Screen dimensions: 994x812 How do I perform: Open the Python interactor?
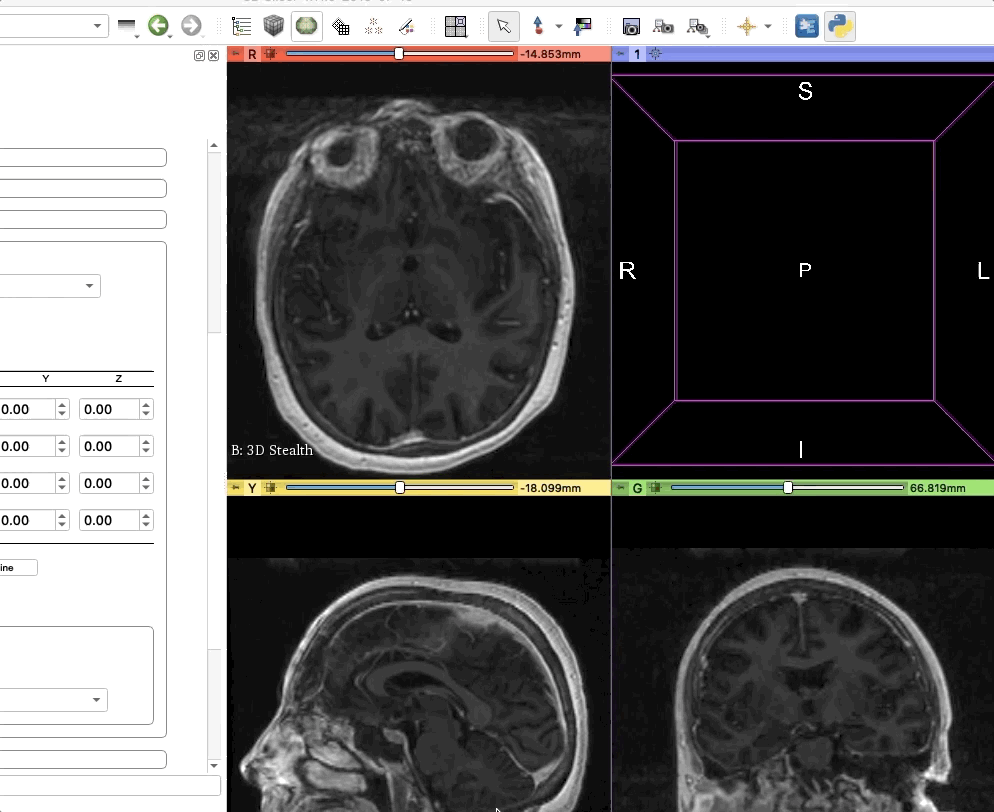click(x=840, y=27)
